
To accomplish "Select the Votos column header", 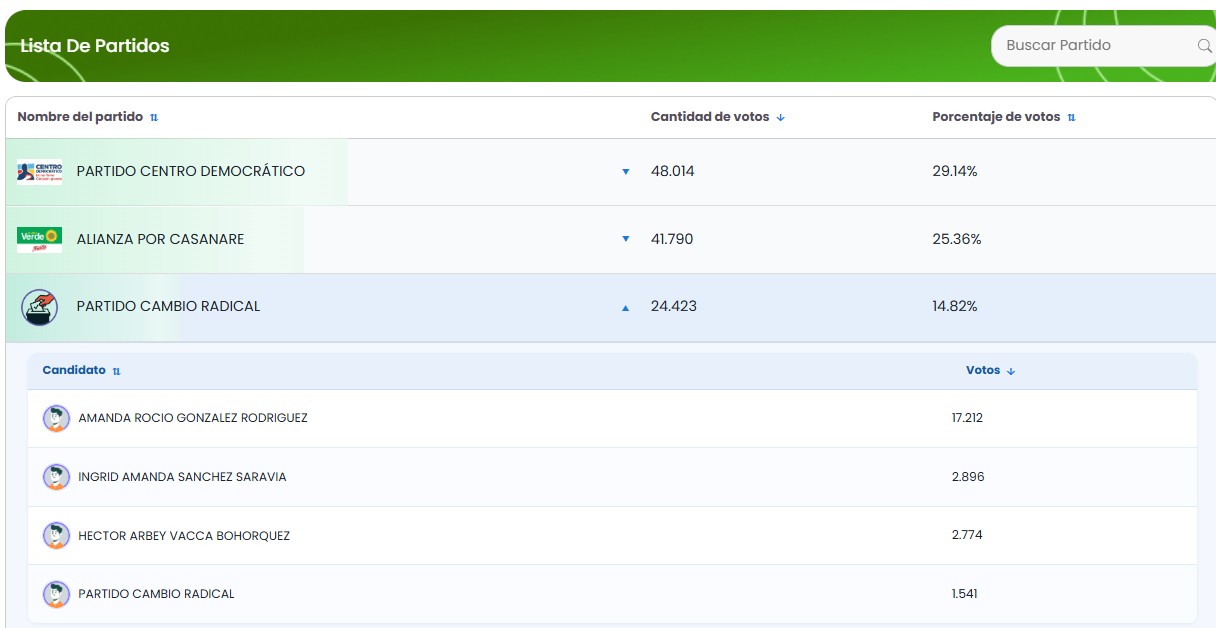I will (x=985, y=370).
